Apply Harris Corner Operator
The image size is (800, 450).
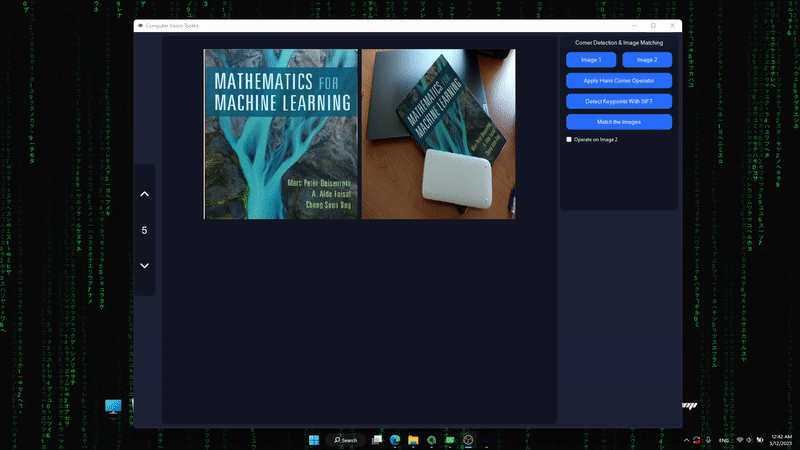tap(619, 81)
